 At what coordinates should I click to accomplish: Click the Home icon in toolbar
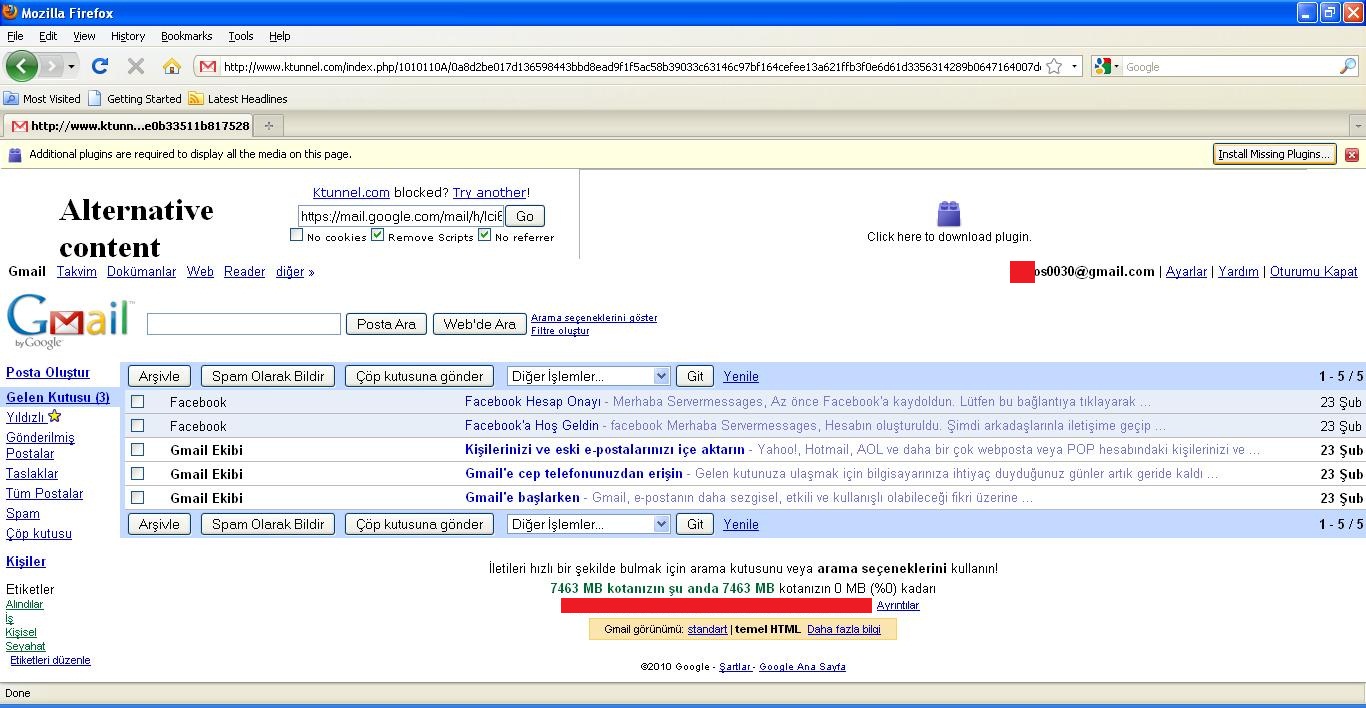pos(172,67)
